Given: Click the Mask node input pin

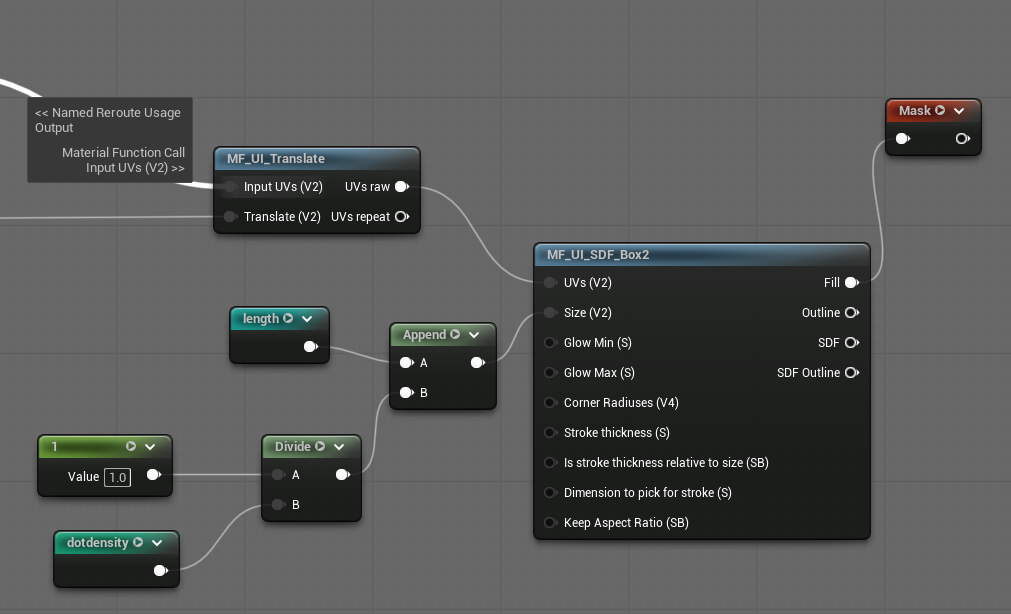Looking at the screenshot, I should click(x=903, y=139).
